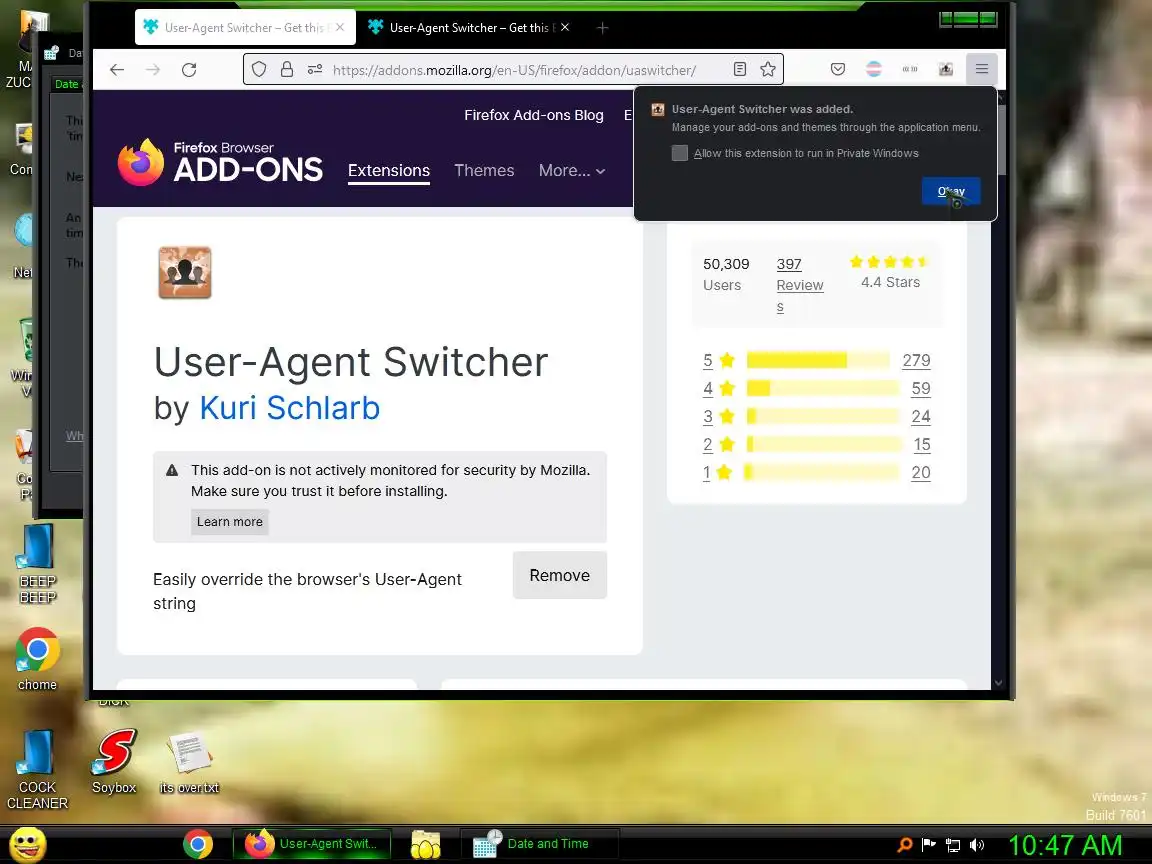Open the Firefox hamburger application menu
The image size is (1152, 864).
click(982, 69)
